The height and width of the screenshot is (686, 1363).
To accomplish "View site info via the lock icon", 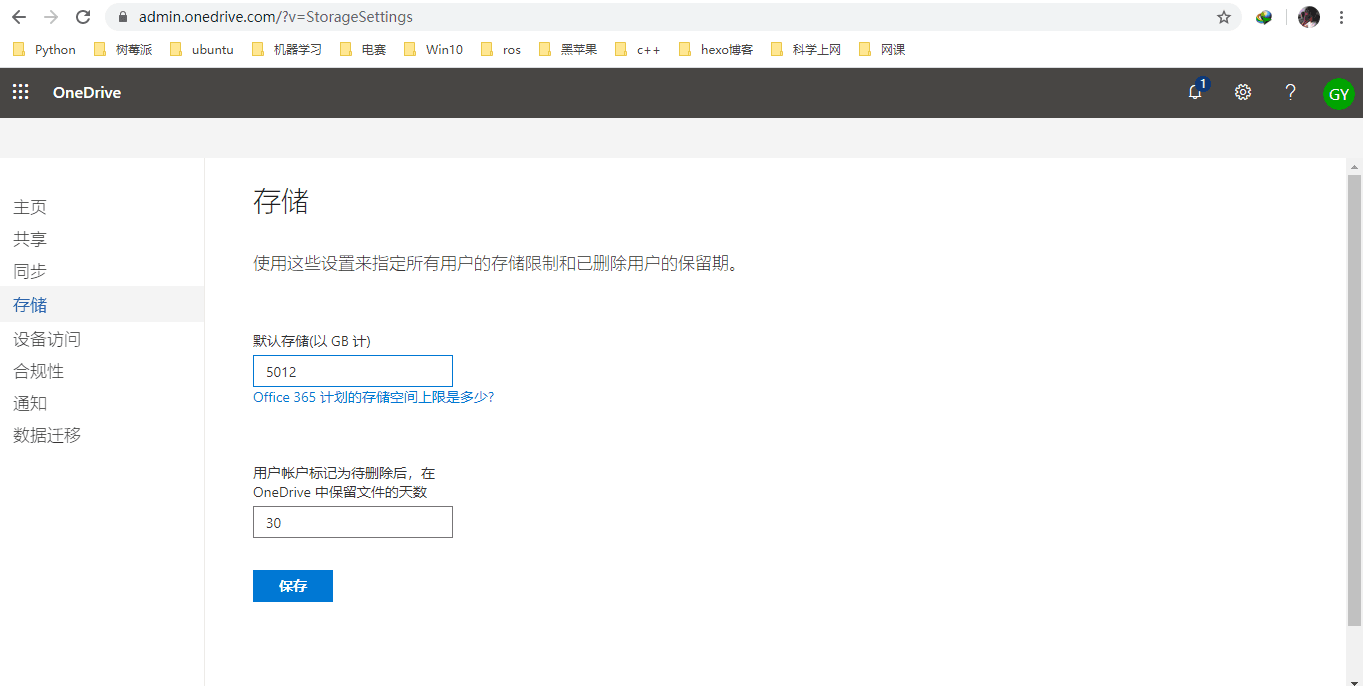I will point(124,17).
